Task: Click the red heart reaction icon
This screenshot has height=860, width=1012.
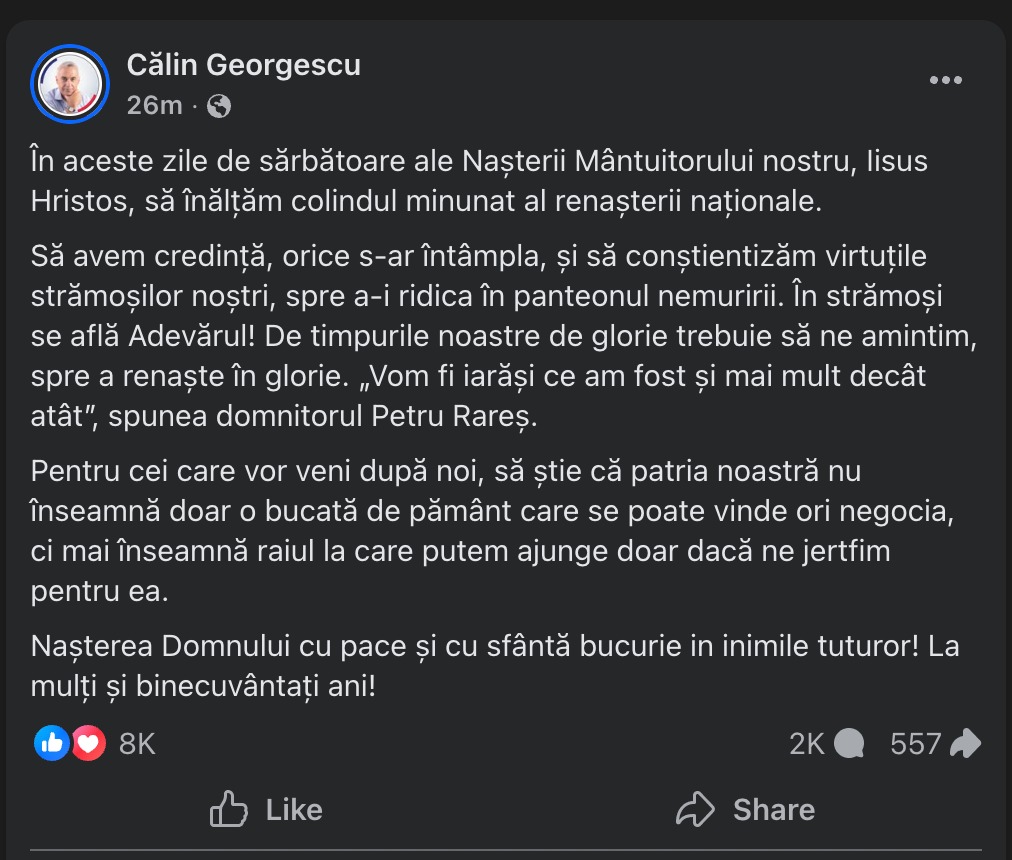Action: (88, 743)
